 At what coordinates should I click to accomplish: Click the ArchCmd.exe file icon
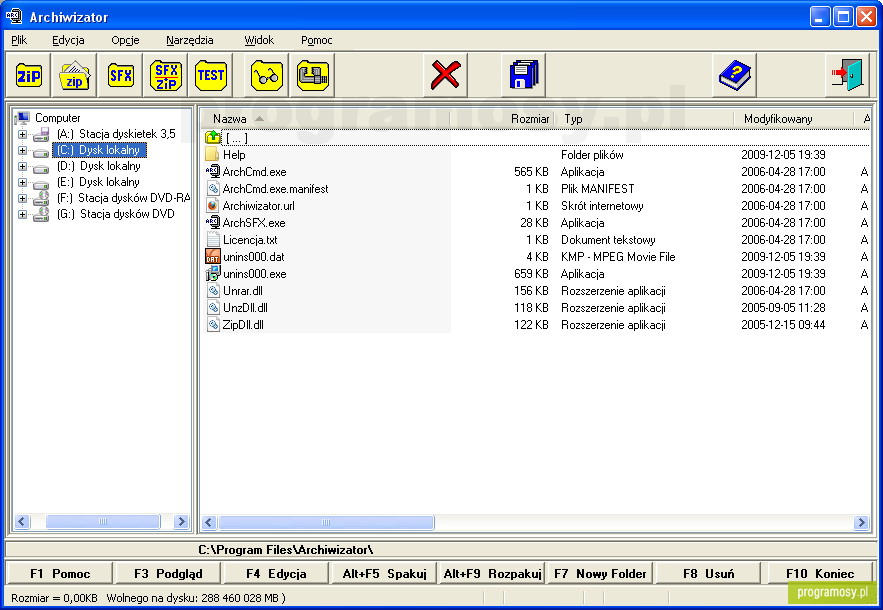click(x=212, y=171)
